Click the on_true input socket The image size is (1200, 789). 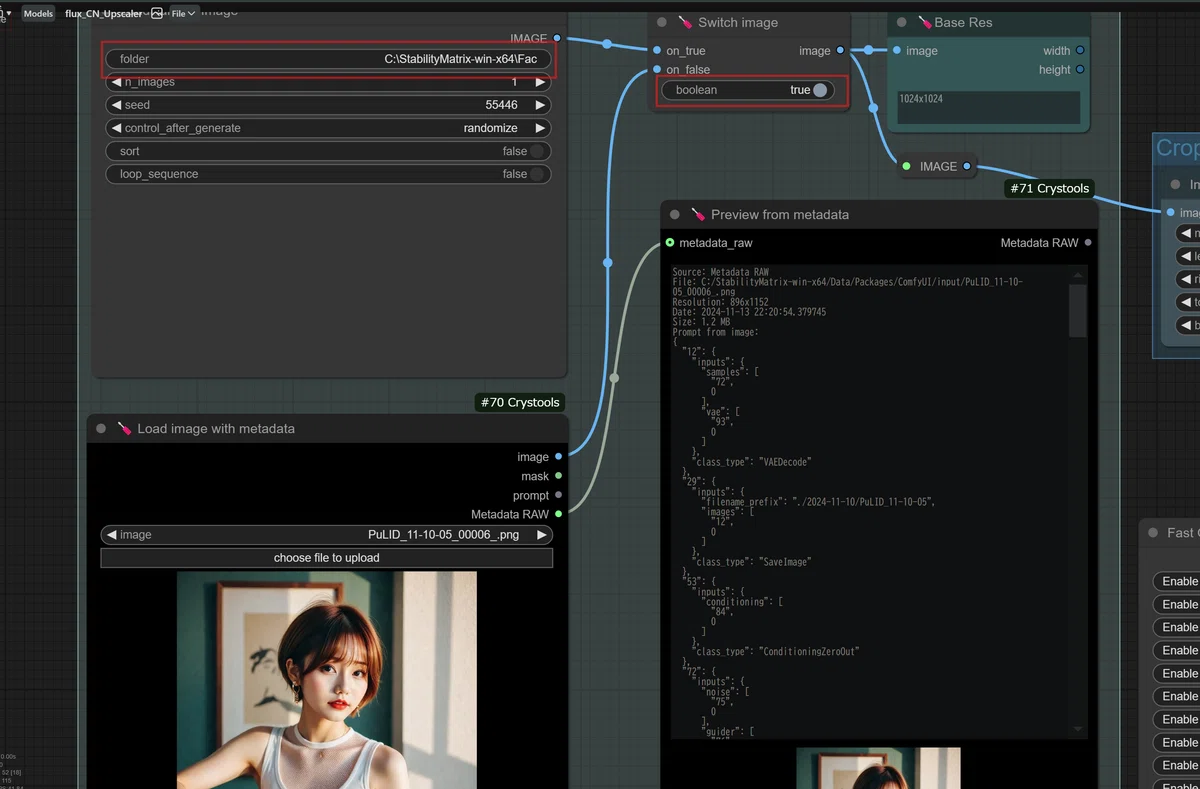click(657, 50)
